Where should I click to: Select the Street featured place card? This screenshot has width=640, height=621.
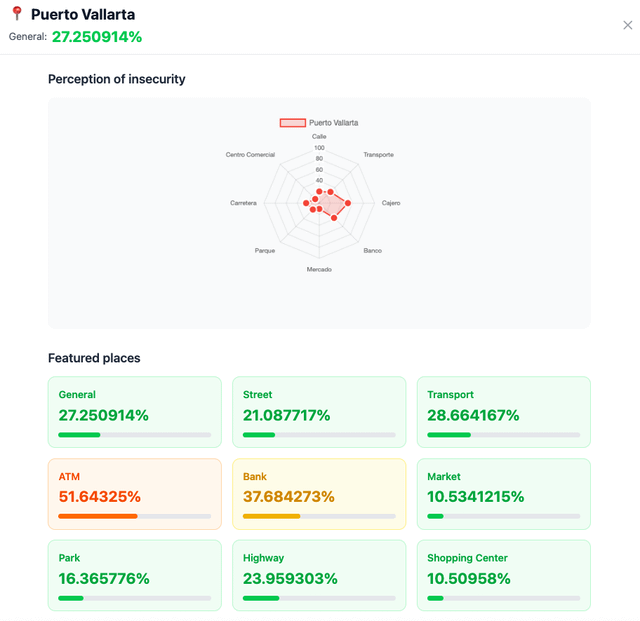click(319, 412)
